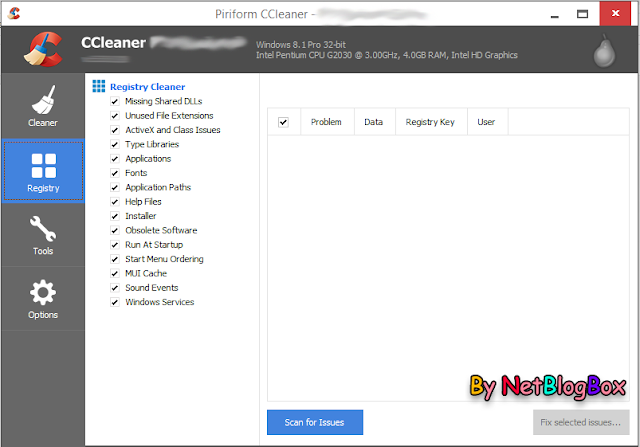Screen dimensions: 640x447
Task: Toggle select-all checkbox in results header
Action: pyautogui.click(x=283, y=122)
